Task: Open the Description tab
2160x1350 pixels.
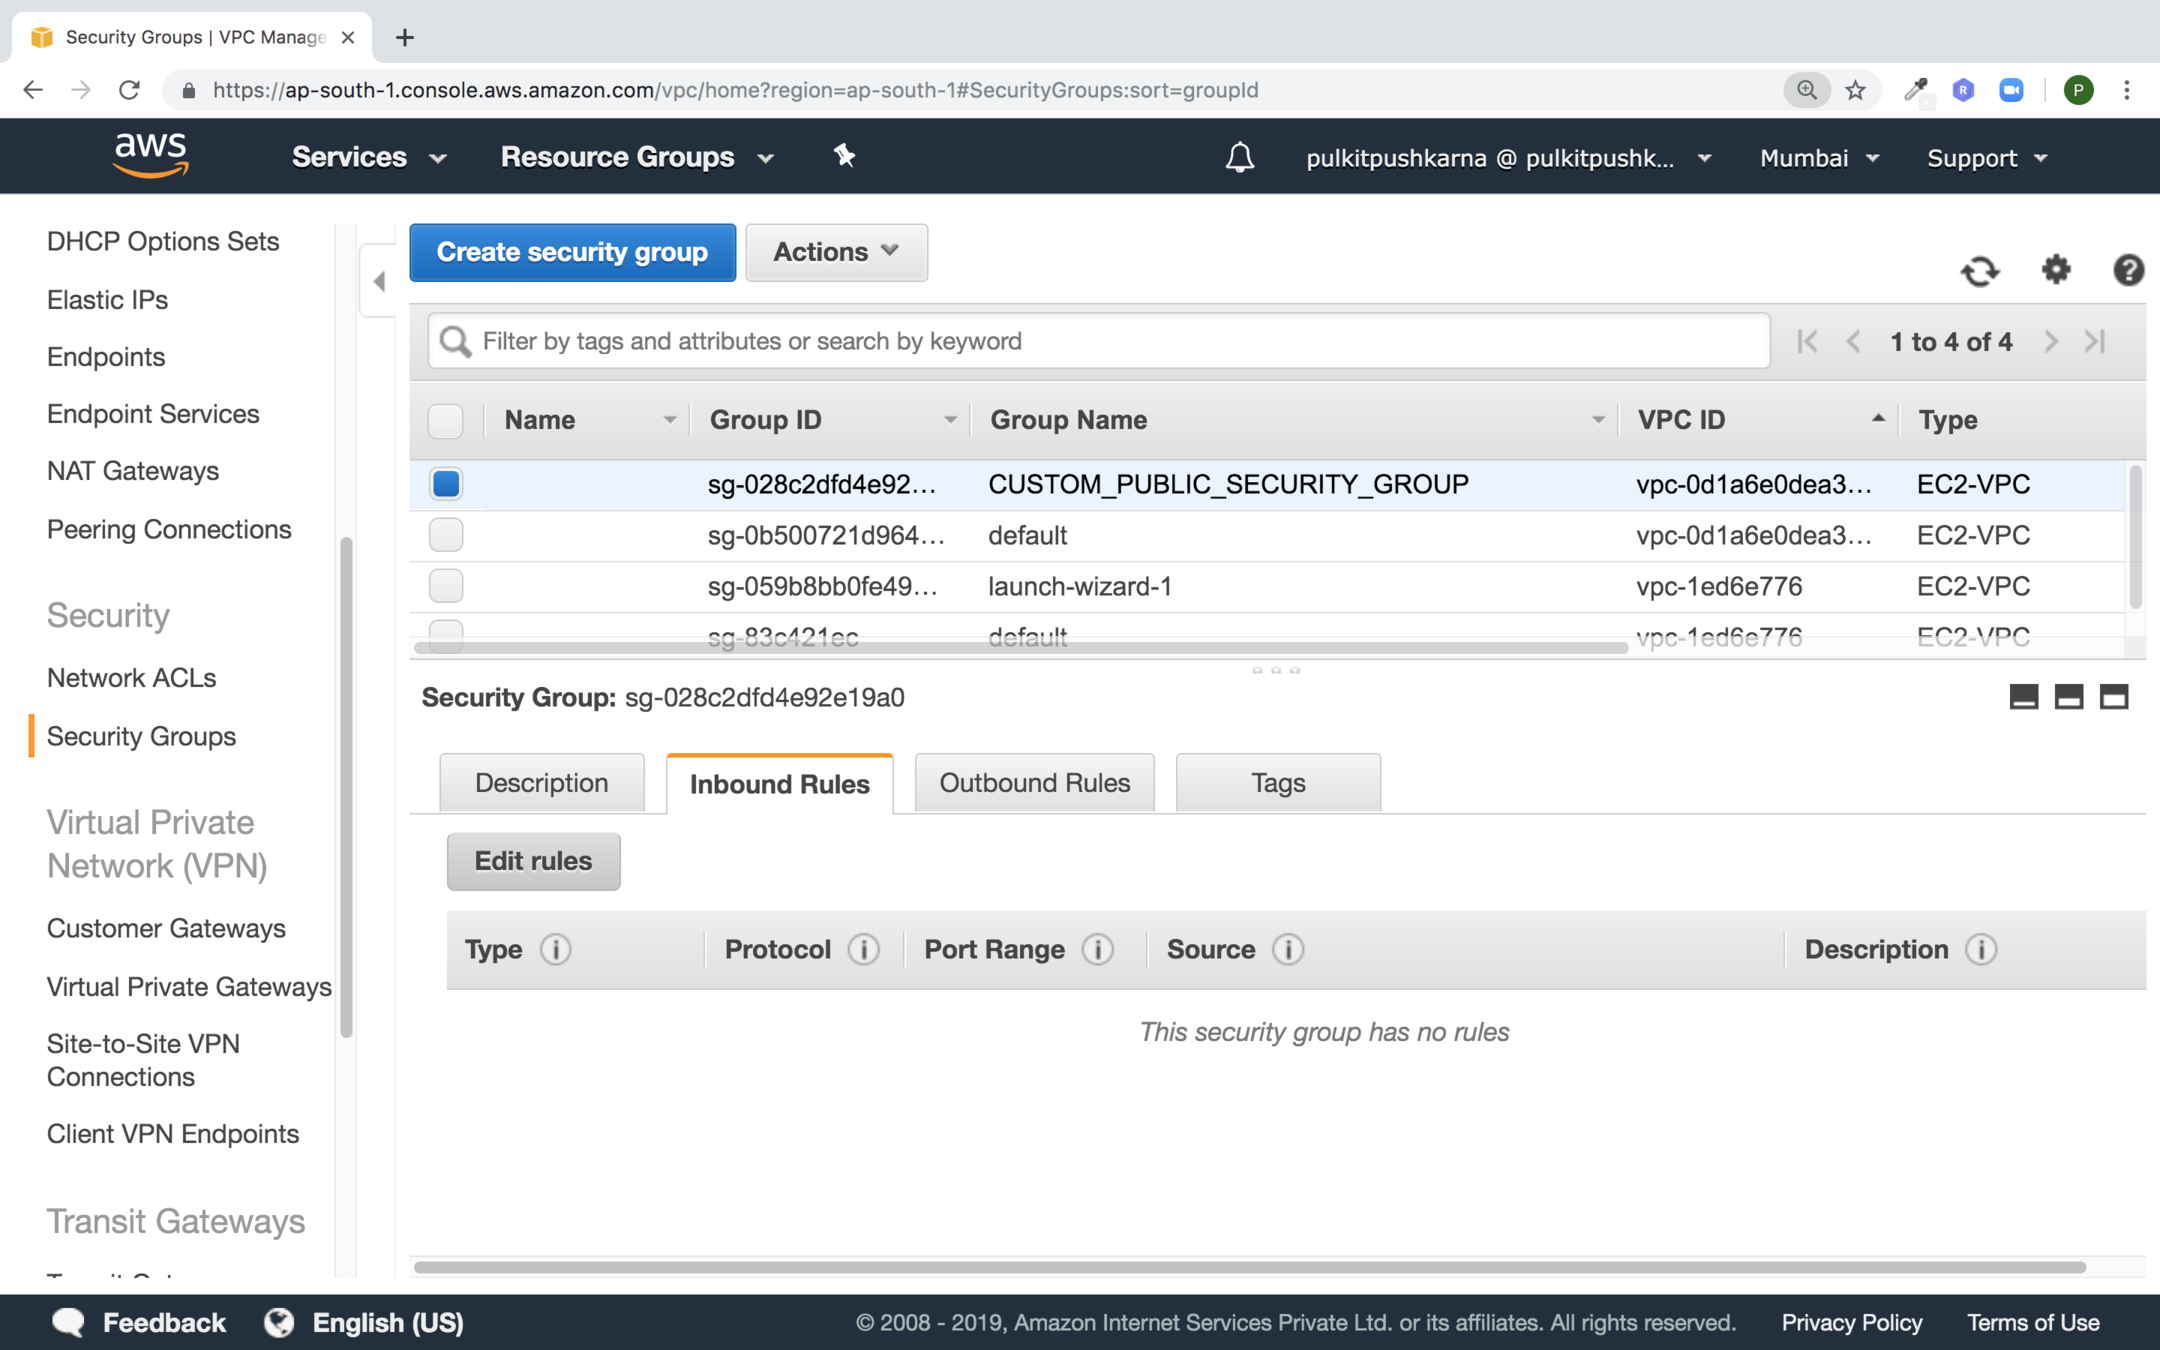Action: click(541, 783)
